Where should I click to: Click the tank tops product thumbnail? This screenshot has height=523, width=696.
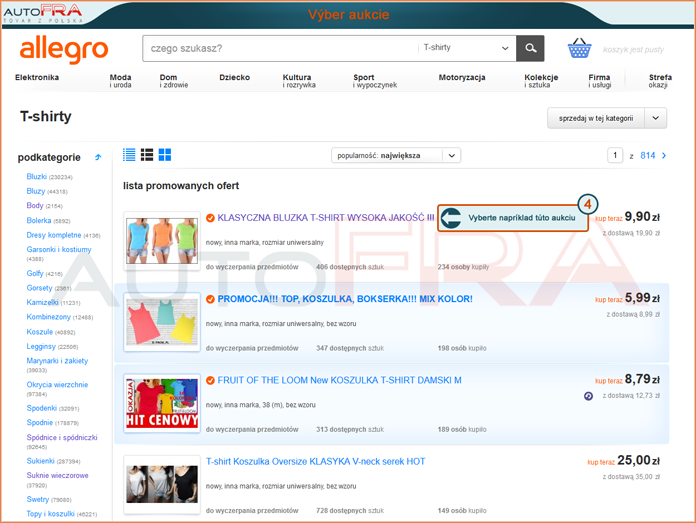click(162, 322)
